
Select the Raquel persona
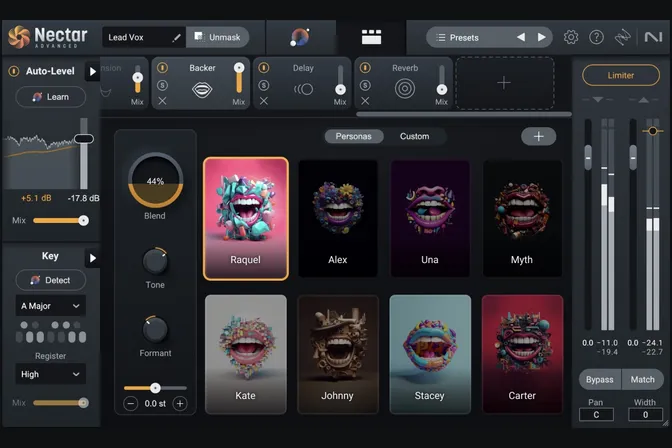pyautogui.click(x=246, y=219)
